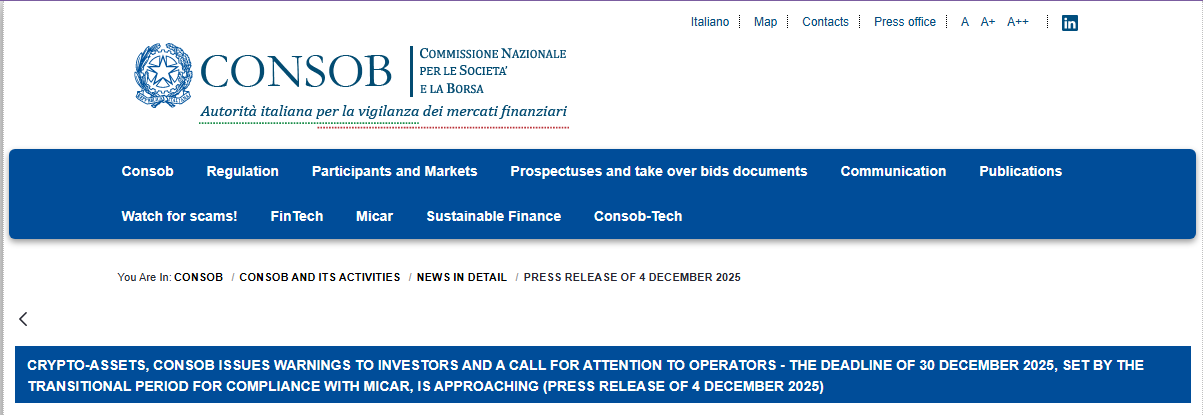Expand Participants and Markets menu
This screenshot has height=415, width=1203.
[394, 171]
